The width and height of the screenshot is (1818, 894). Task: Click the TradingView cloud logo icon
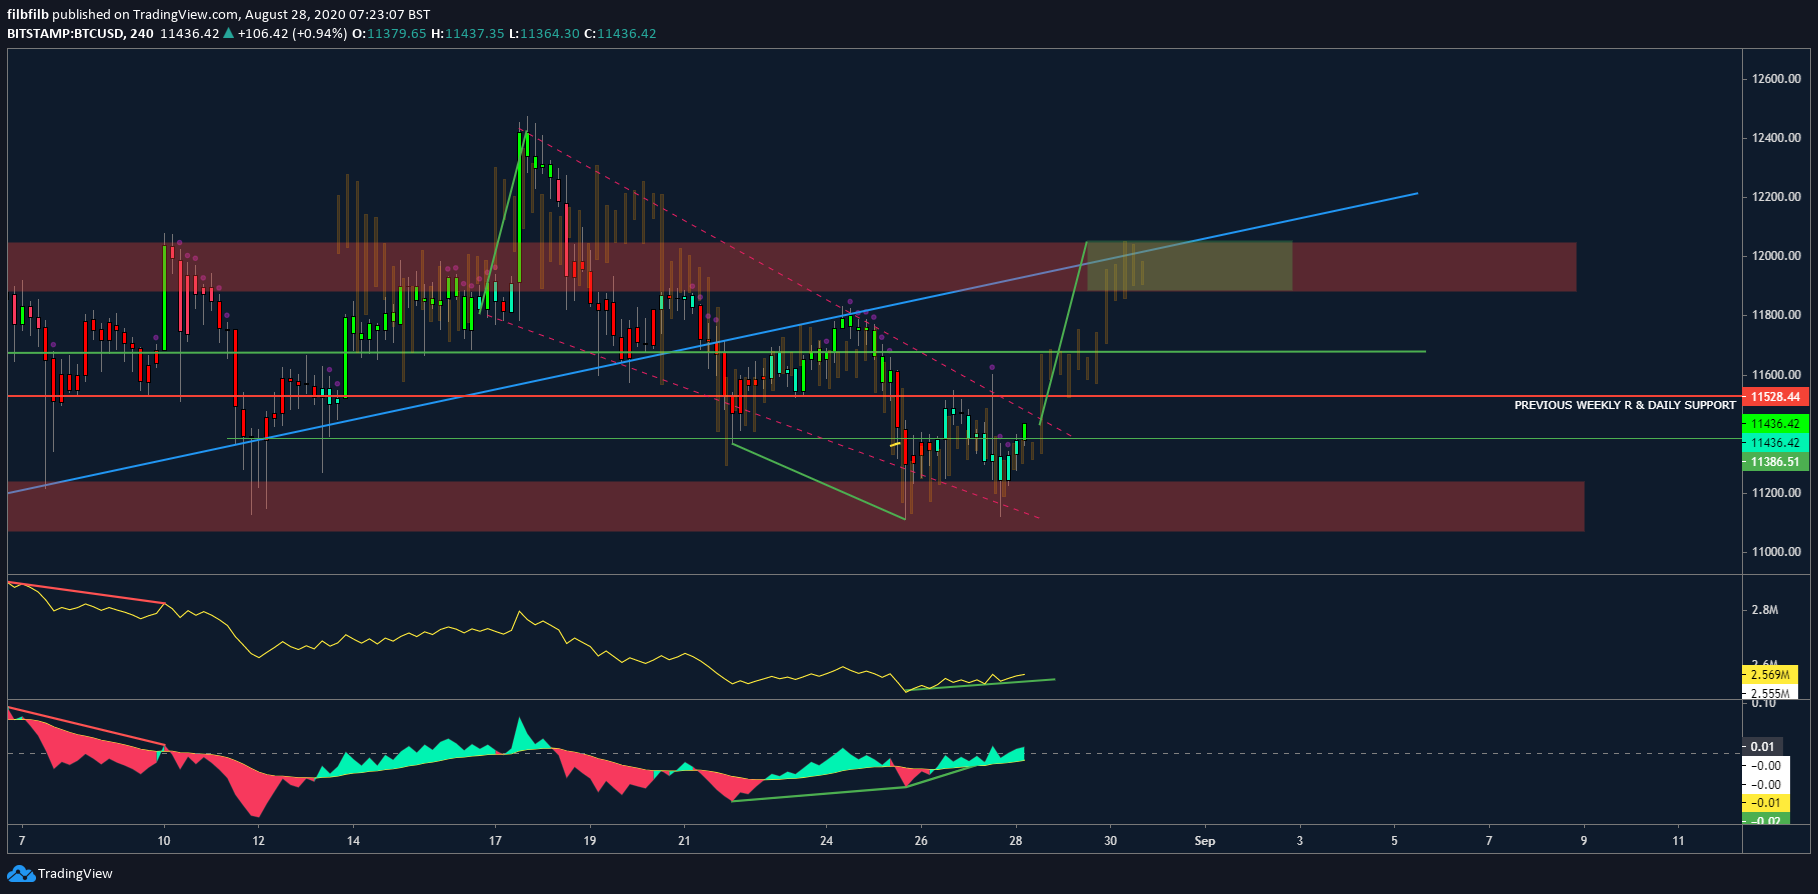(x=21, y=874)
